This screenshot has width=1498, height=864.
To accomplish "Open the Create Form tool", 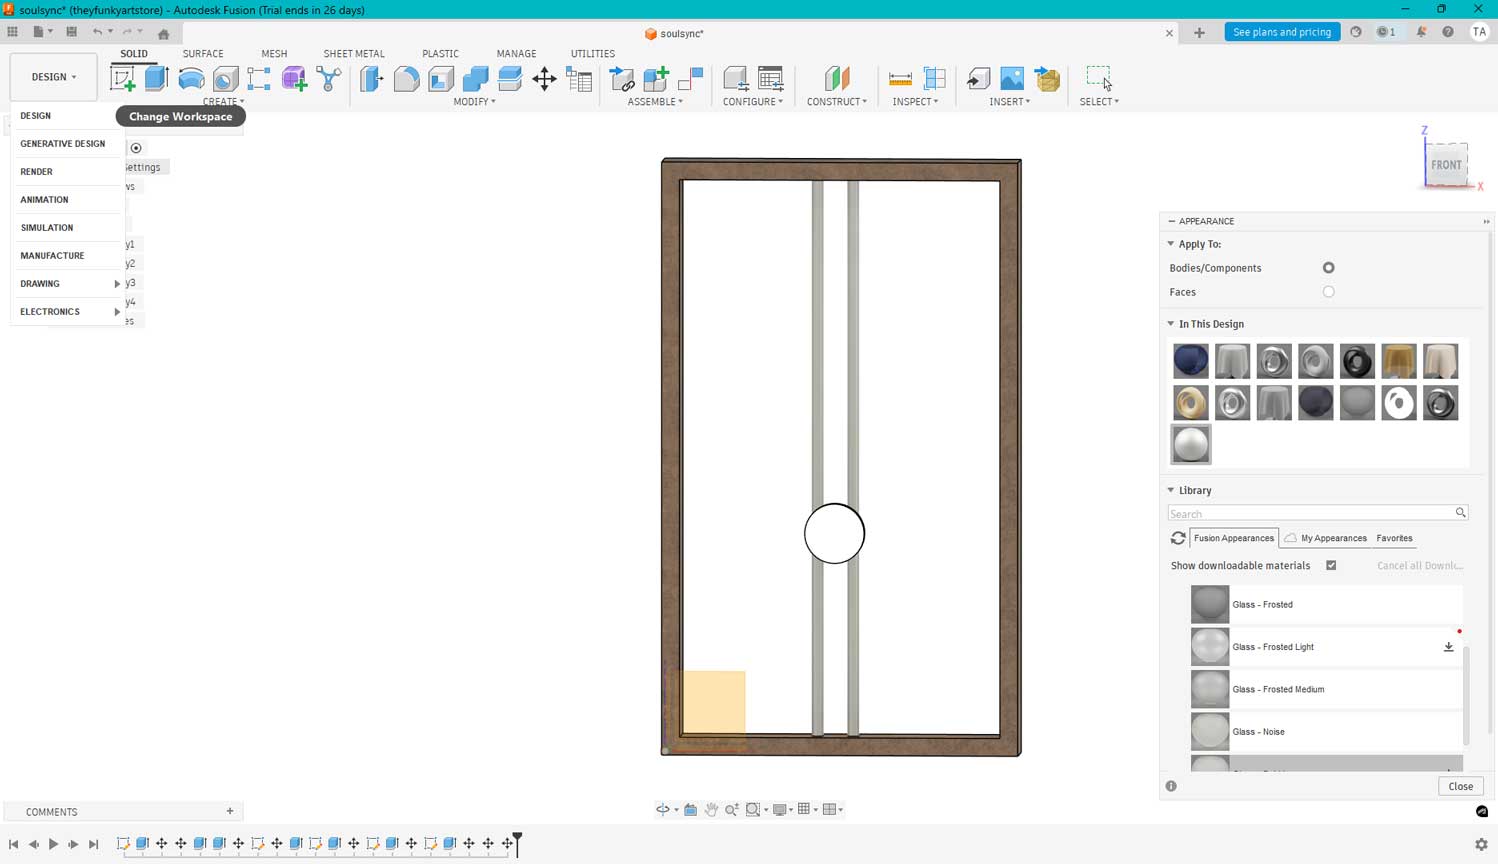I will (294, 79).
